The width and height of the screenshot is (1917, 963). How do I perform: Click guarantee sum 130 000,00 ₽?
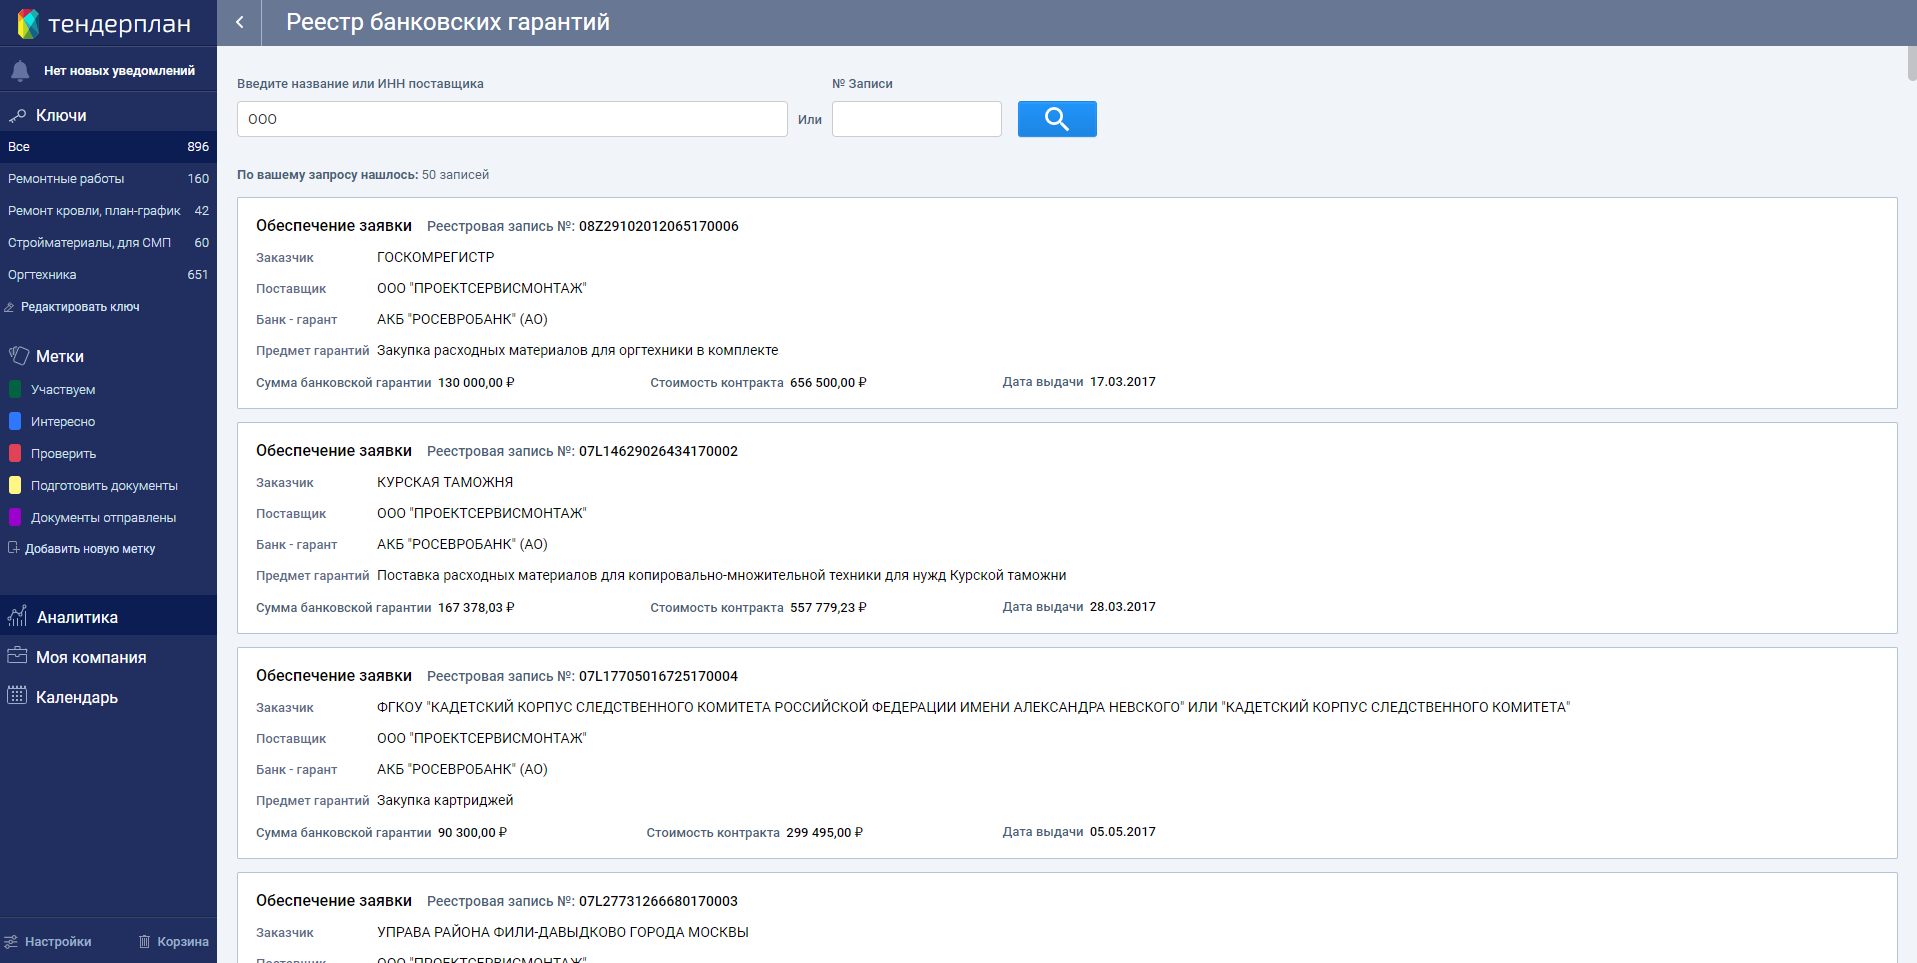(476, 382)
